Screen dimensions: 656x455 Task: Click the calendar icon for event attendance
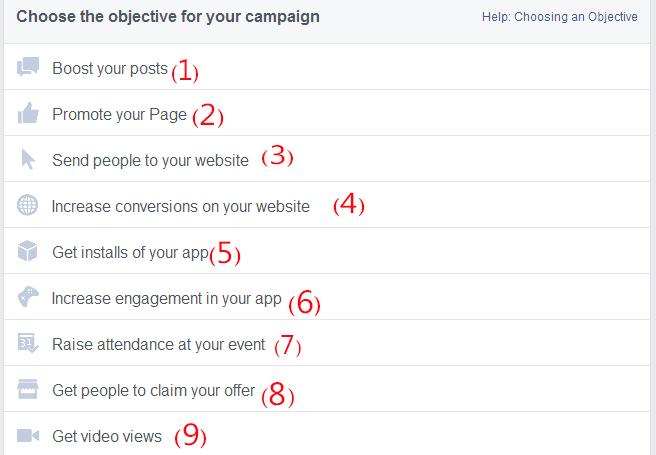click(28, 343)
